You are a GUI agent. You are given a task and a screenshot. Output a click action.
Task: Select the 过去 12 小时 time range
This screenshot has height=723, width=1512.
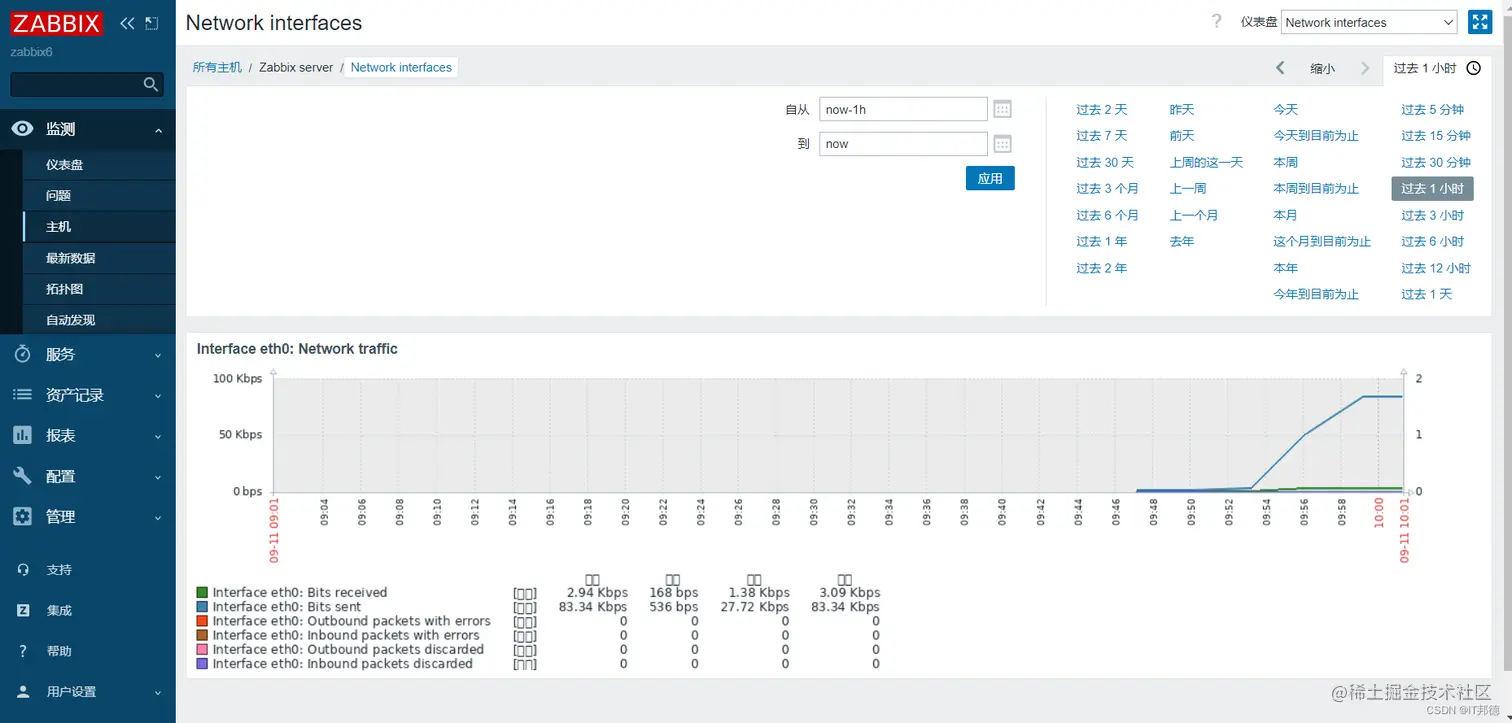tap(1436, 268)
